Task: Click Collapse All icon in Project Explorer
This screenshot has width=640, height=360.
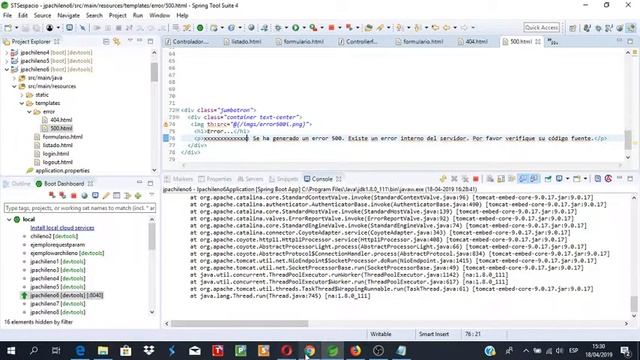Action: pos(106,42)
